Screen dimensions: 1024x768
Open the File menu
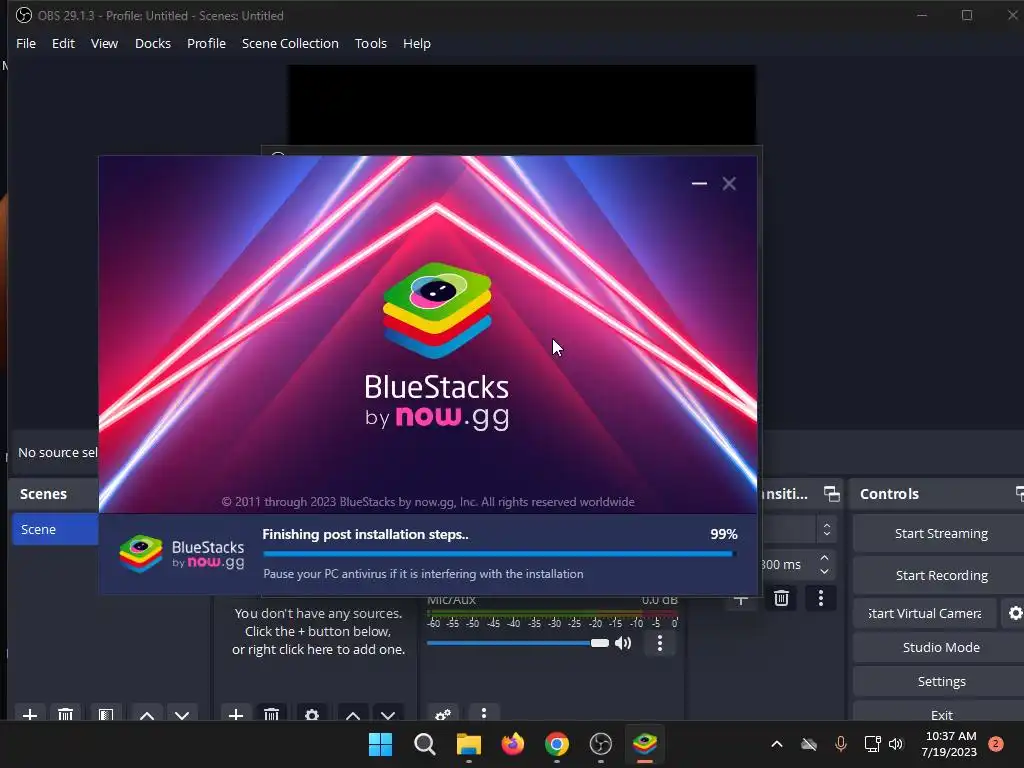(x=26, y=43)
